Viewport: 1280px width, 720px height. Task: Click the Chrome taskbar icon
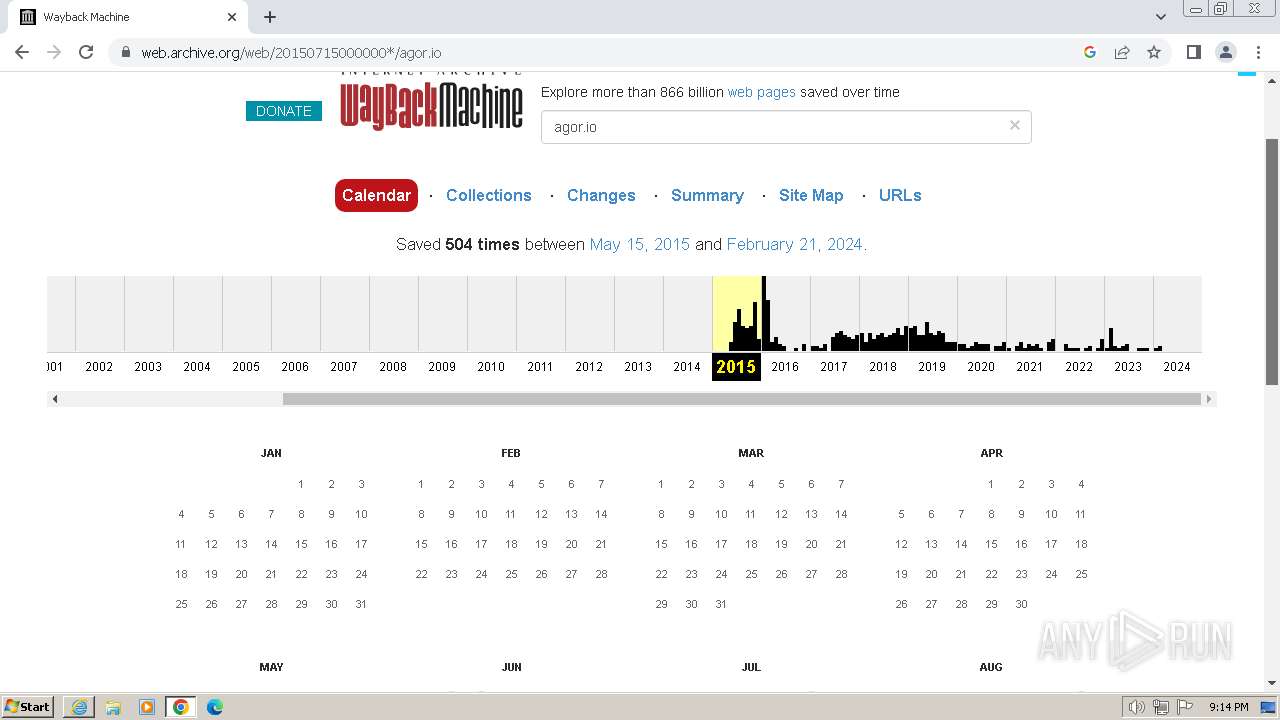[x=181, y=707]
